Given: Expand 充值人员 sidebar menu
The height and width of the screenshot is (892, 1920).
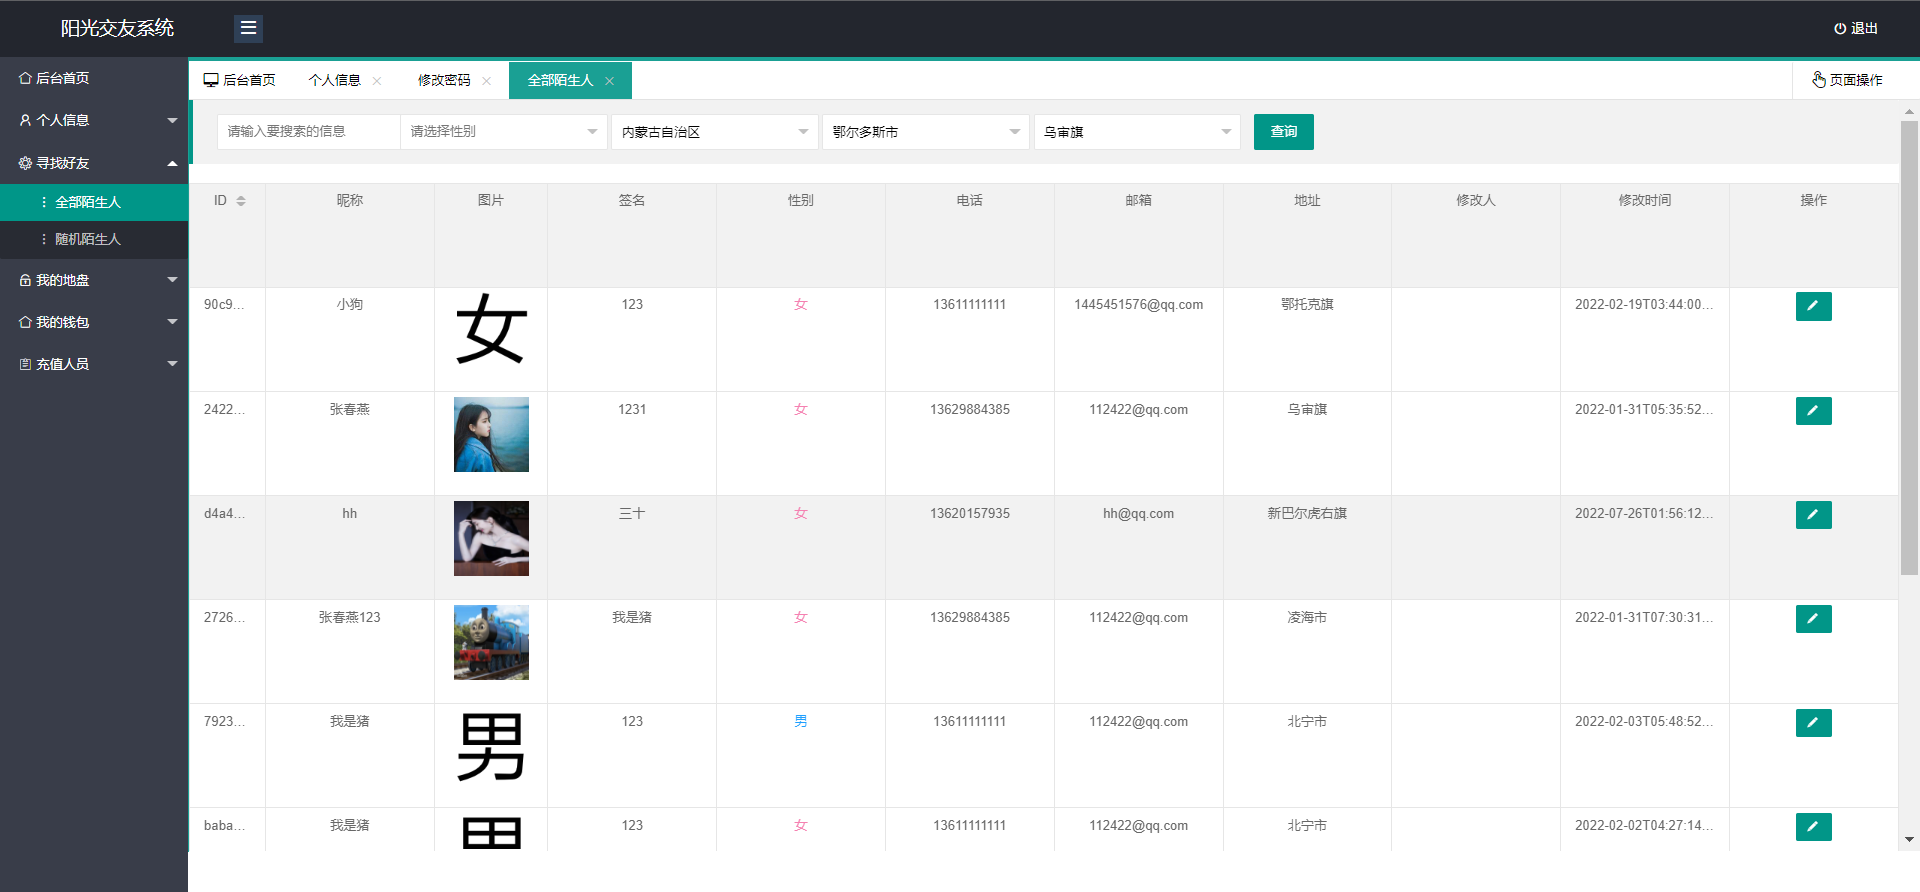Looking at the screenshot, I should click(x=94, y=364).
